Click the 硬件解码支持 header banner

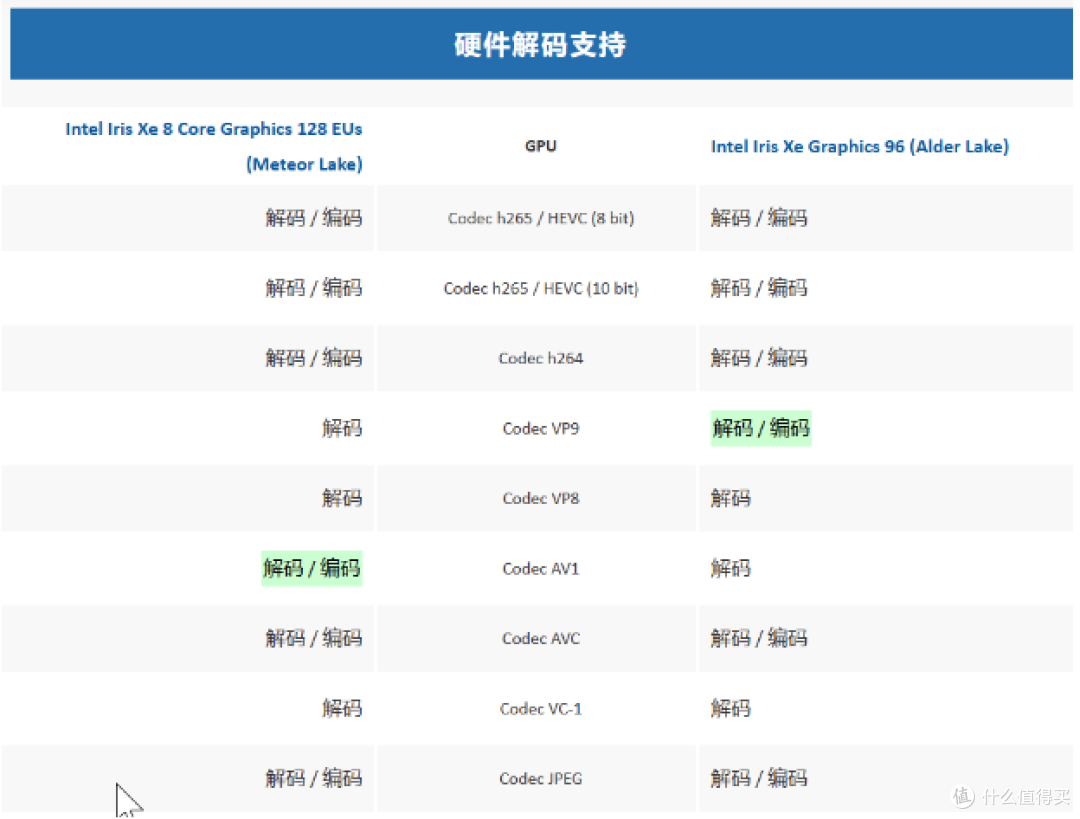pyautogui.click(x=541, y=44)
